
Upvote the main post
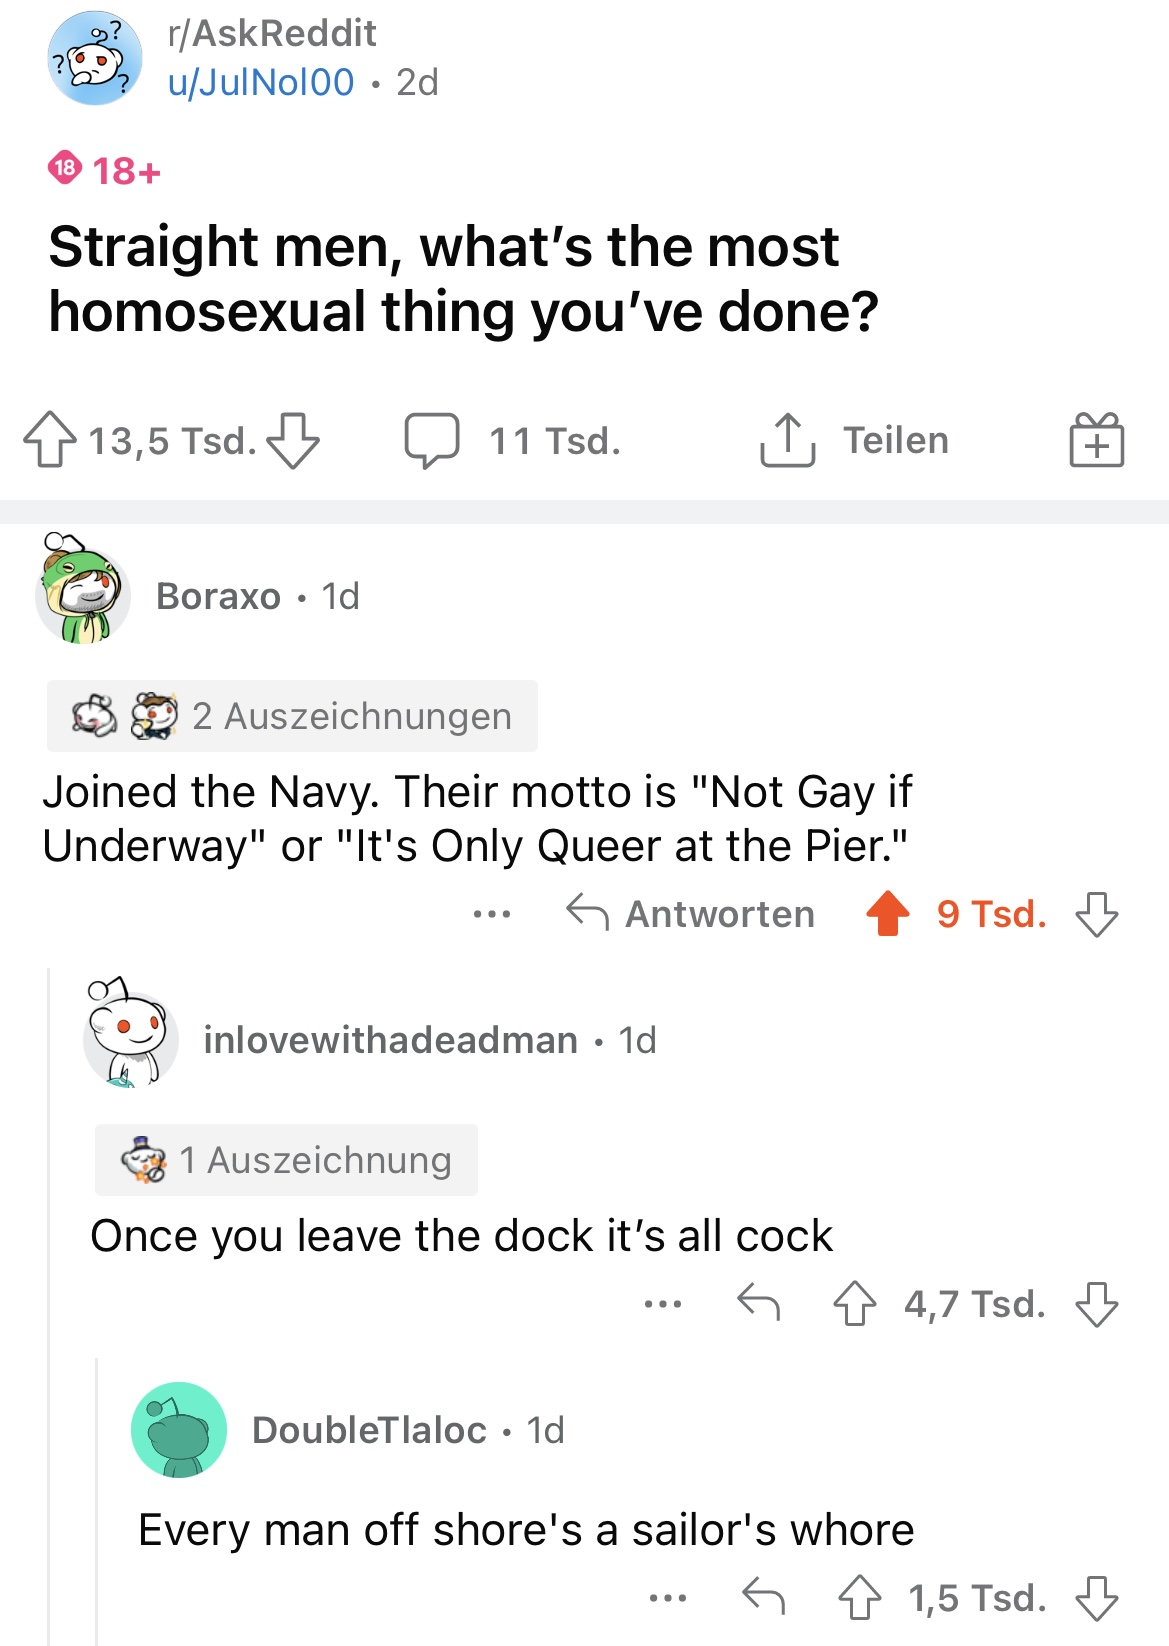tap(50, 441)
